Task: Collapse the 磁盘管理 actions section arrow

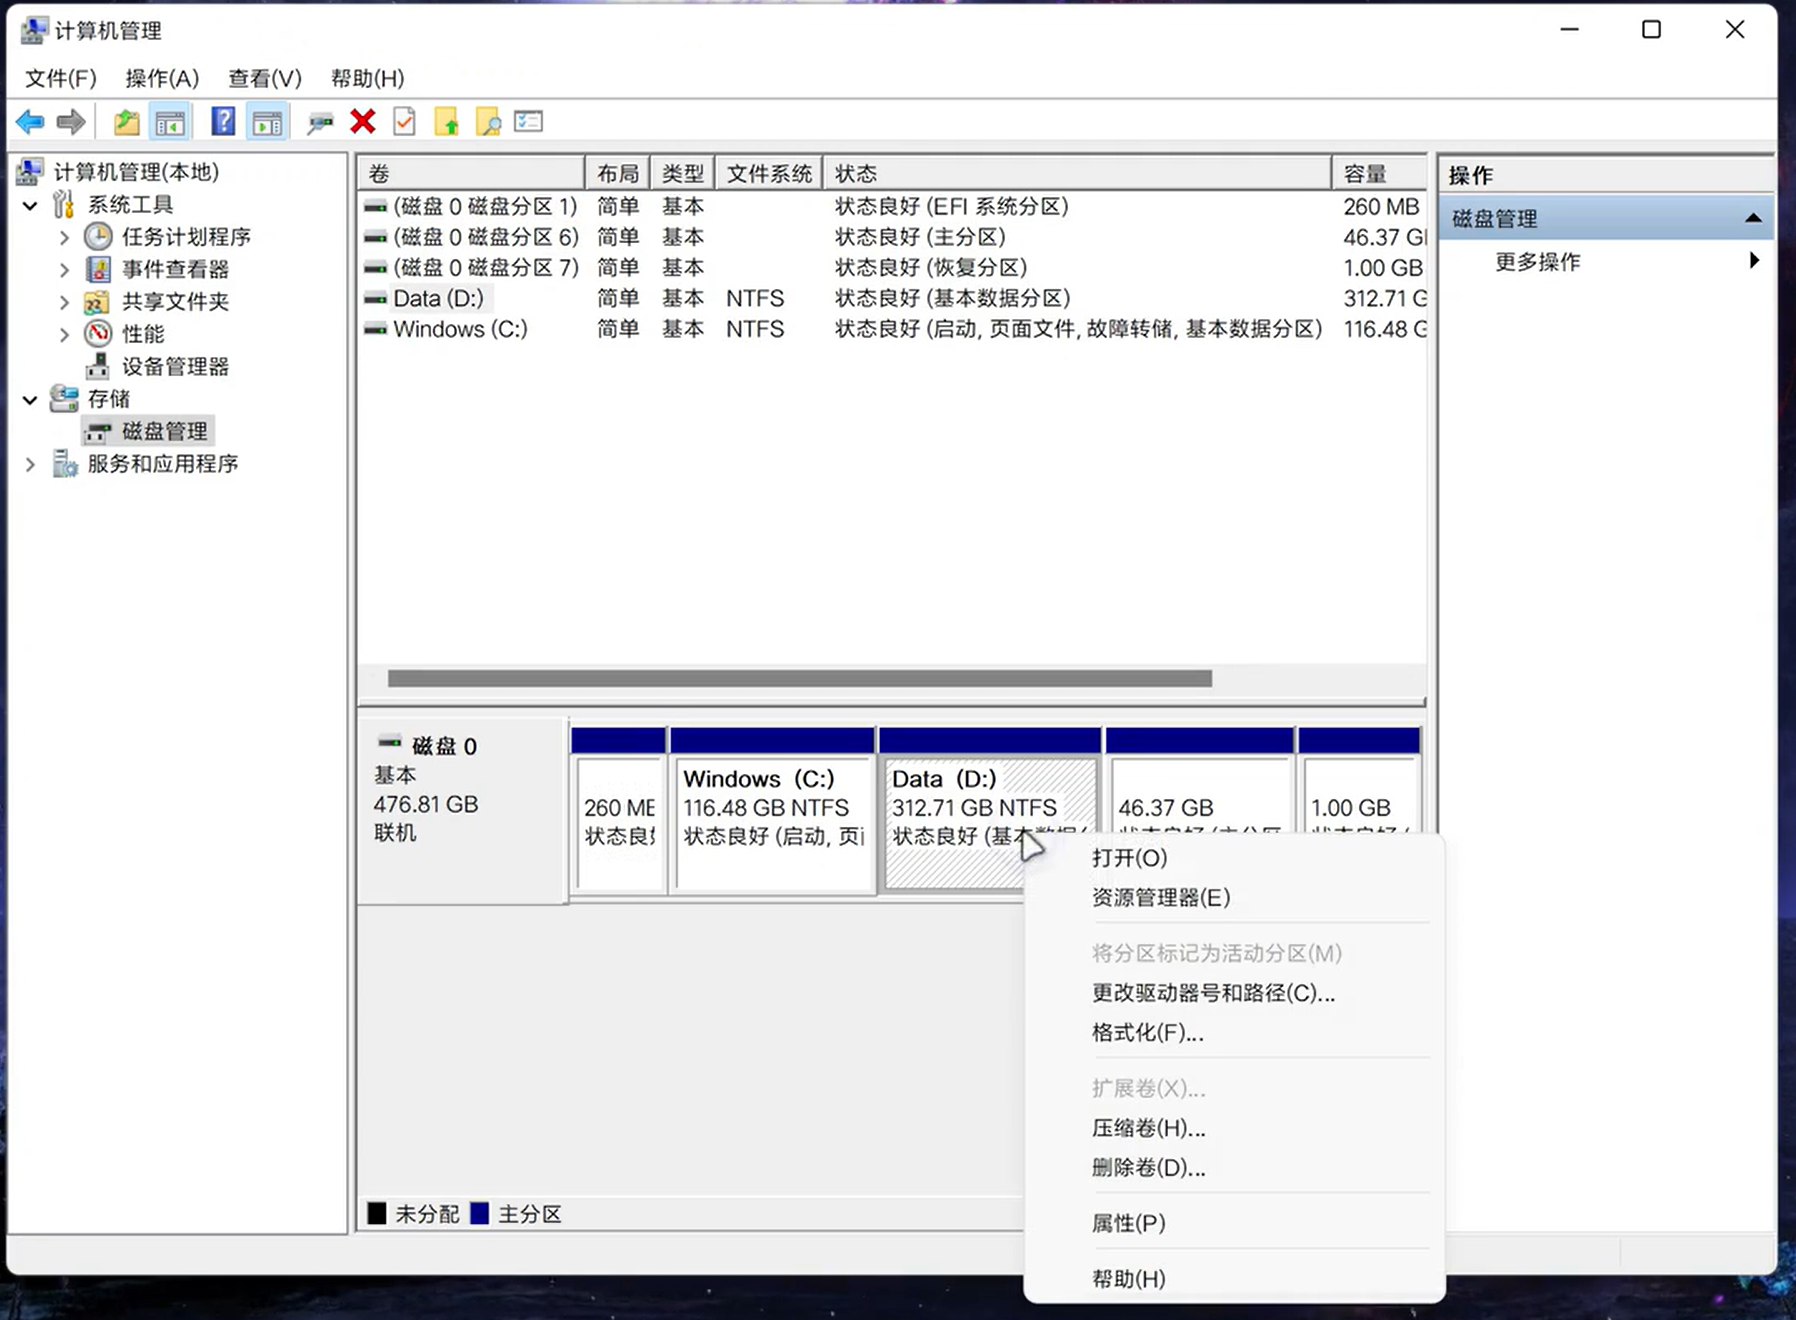Action: [x=1752, y=218]
